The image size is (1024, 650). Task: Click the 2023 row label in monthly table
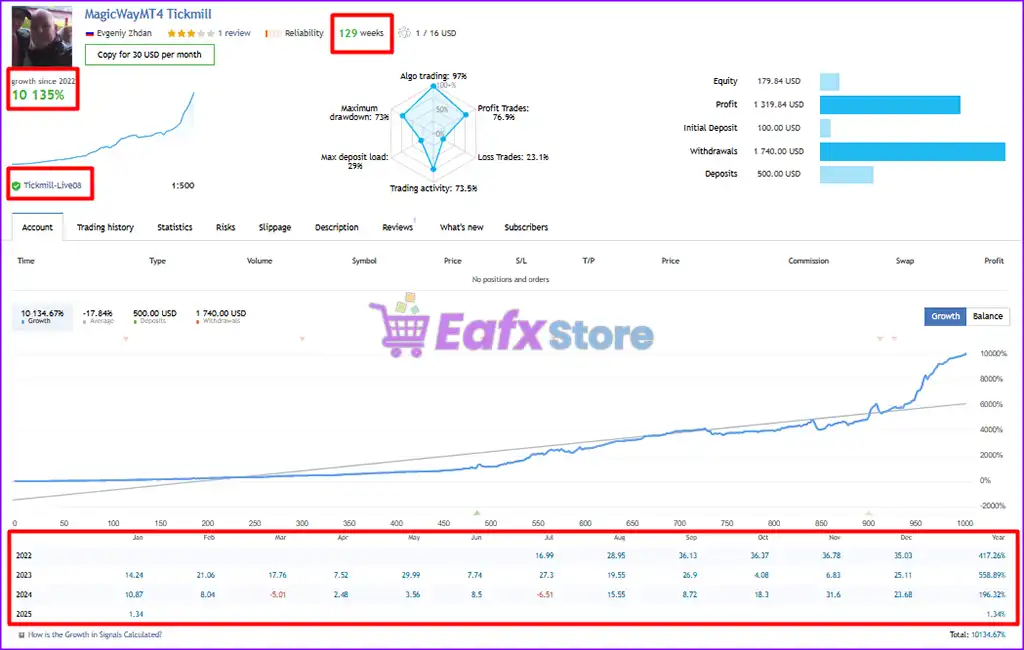click(24, 576)
